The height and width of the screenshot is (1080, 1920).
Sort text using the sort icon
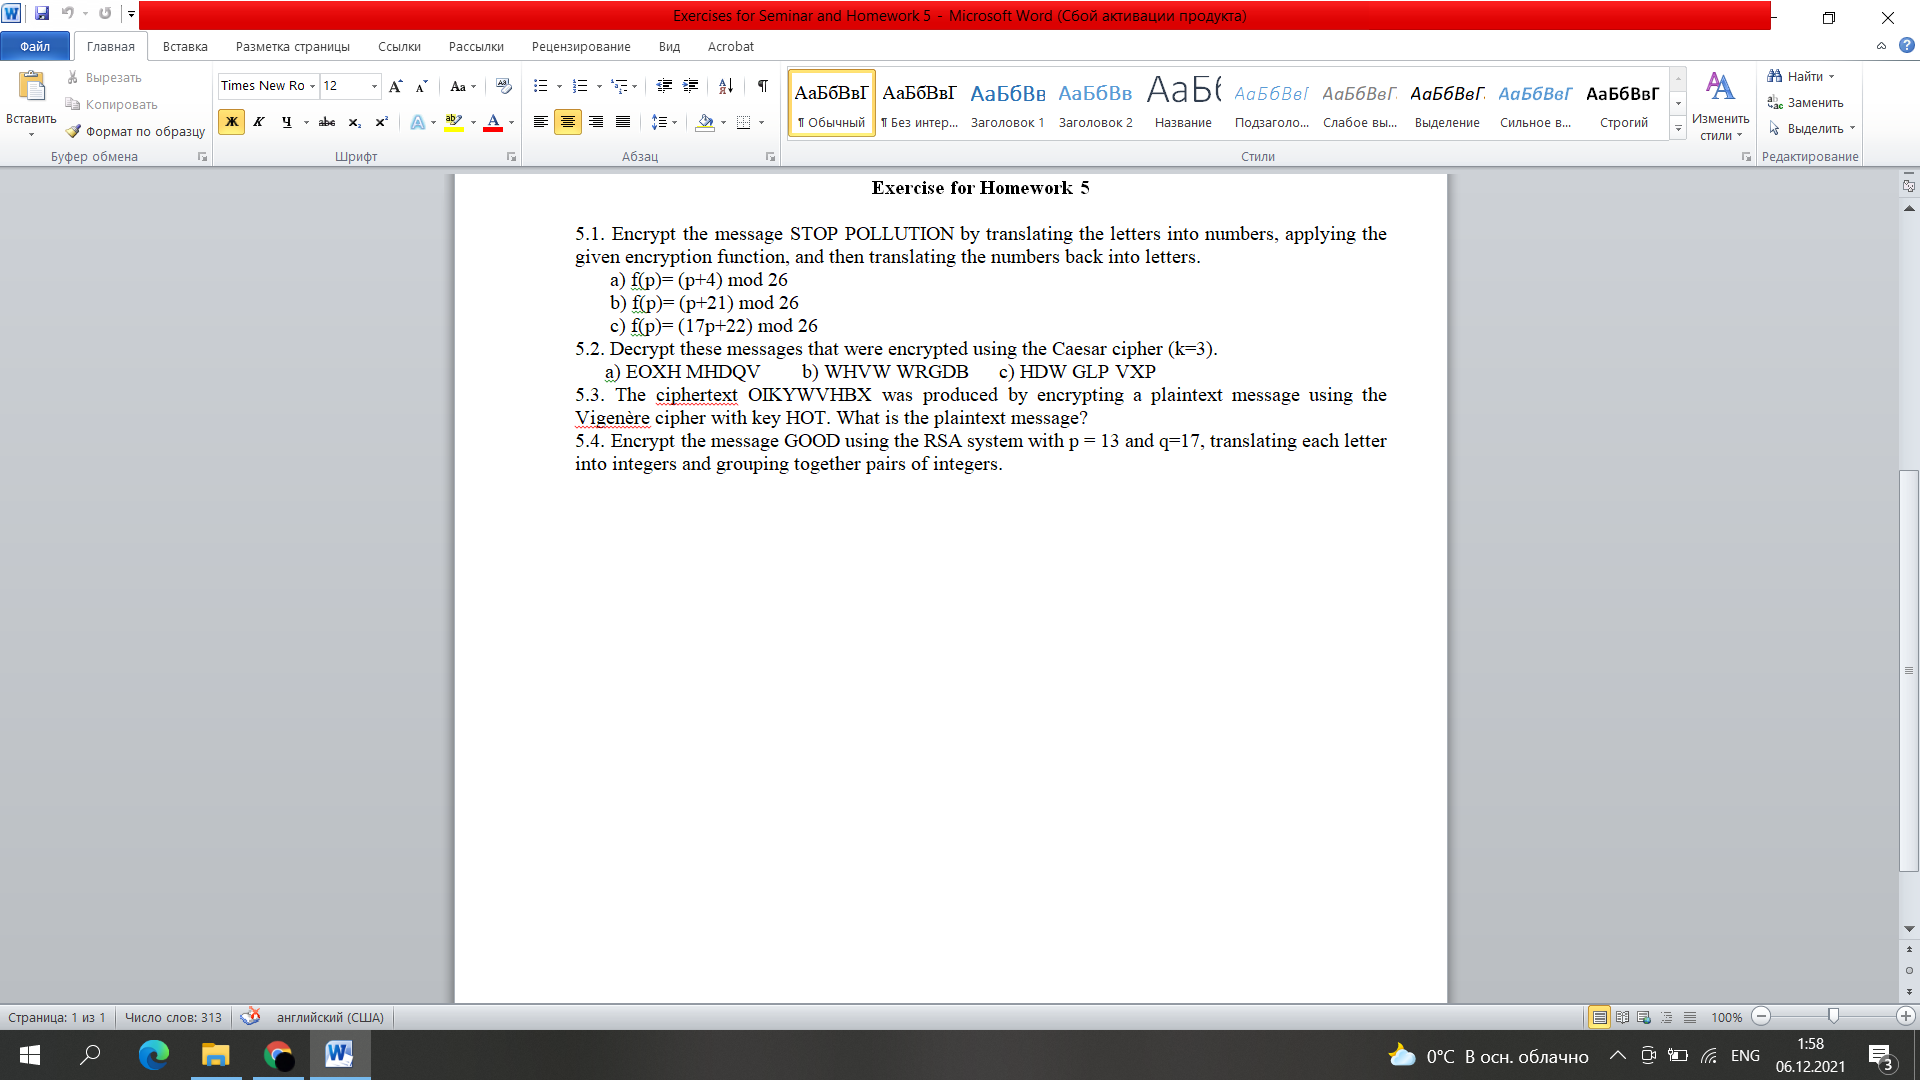tap(724, 86)
